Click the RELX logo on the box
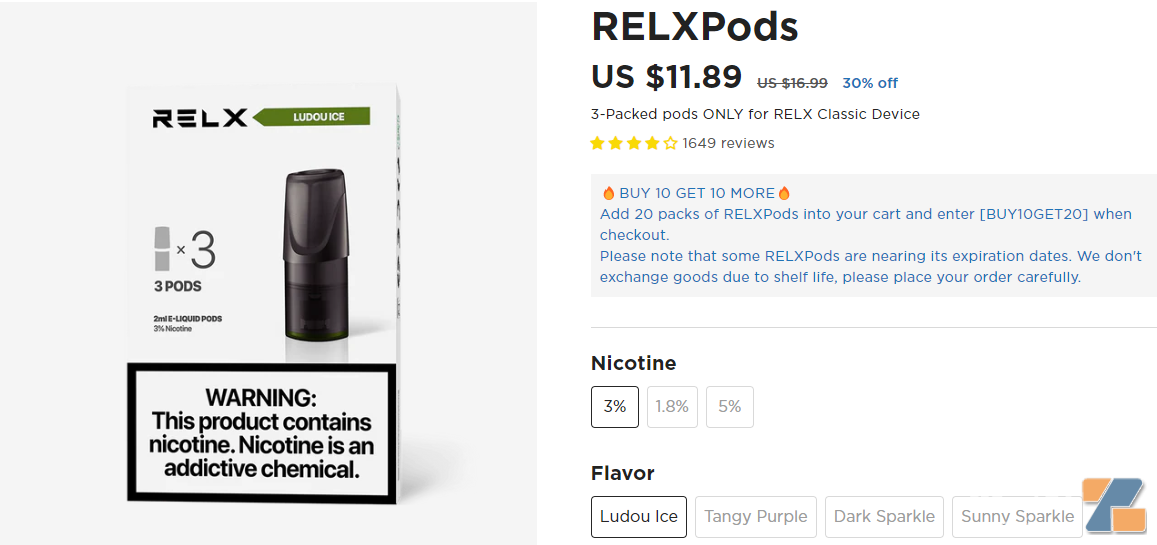Screen dimensions: 1157x545 click(200, 119)
